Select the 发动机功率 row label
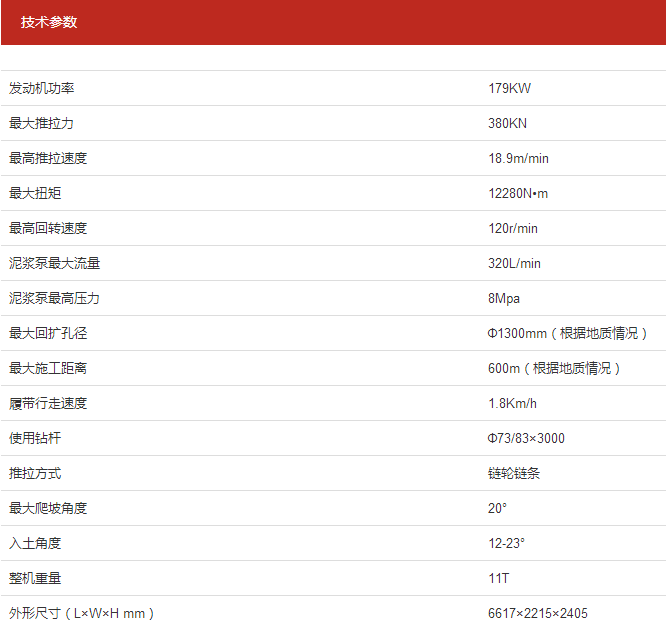The image size is (666, 638). 42,88
